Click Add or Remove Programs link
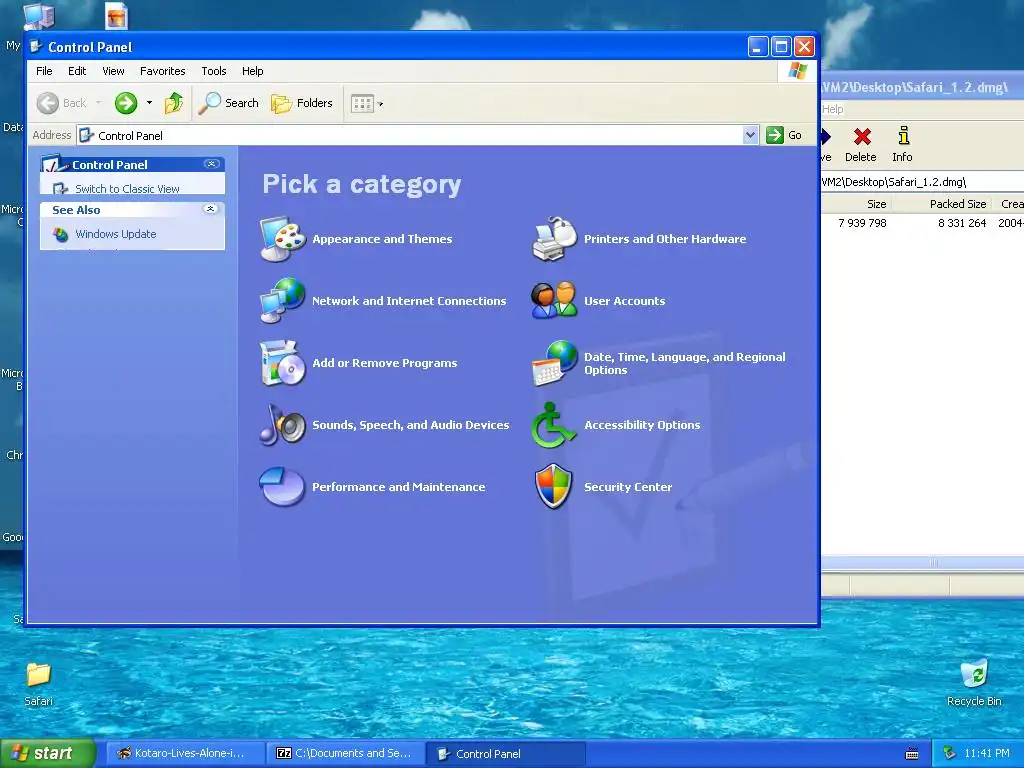The image size is (1024, 768). click(x=385, y=363)
